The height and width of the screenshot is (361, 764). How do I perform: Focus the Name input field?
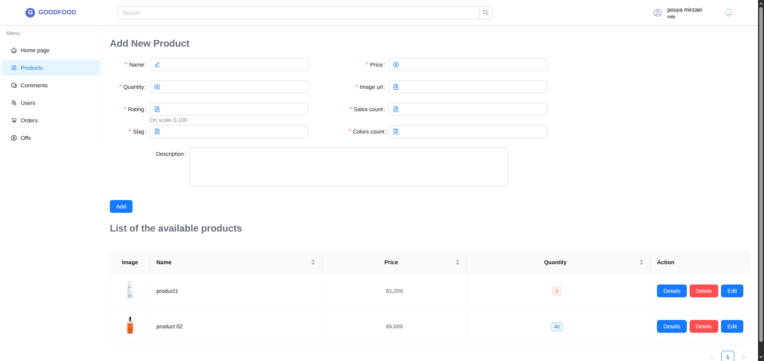click(x=229, y=64)
